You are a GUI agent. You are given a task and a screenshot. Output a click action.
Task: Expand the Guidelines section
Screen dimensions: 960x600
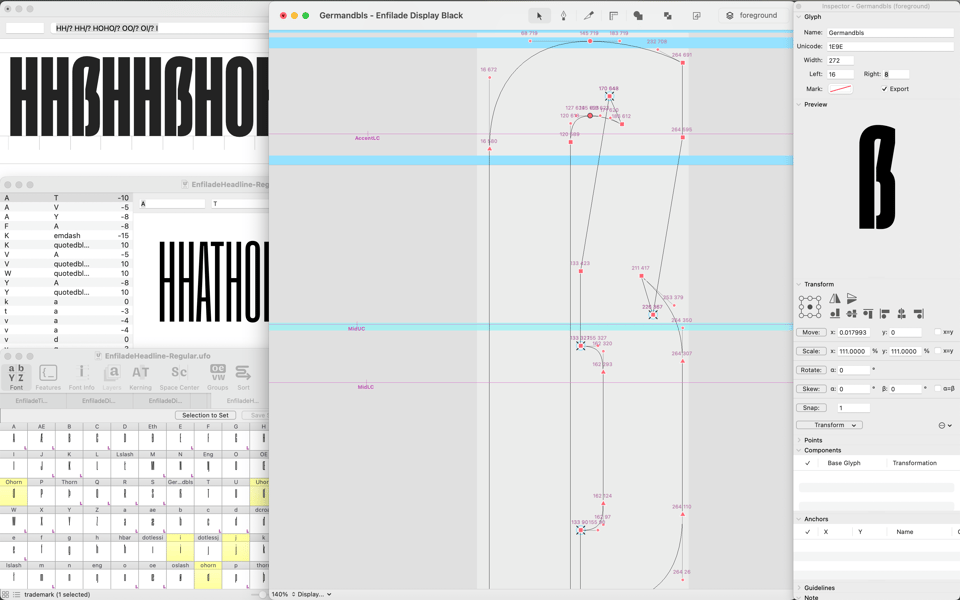point(800,588)
